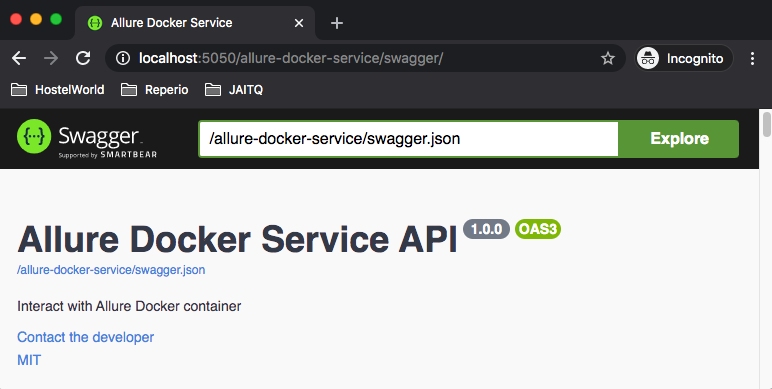
Task: Click the Explore button
Action: [x=679, y=139]
